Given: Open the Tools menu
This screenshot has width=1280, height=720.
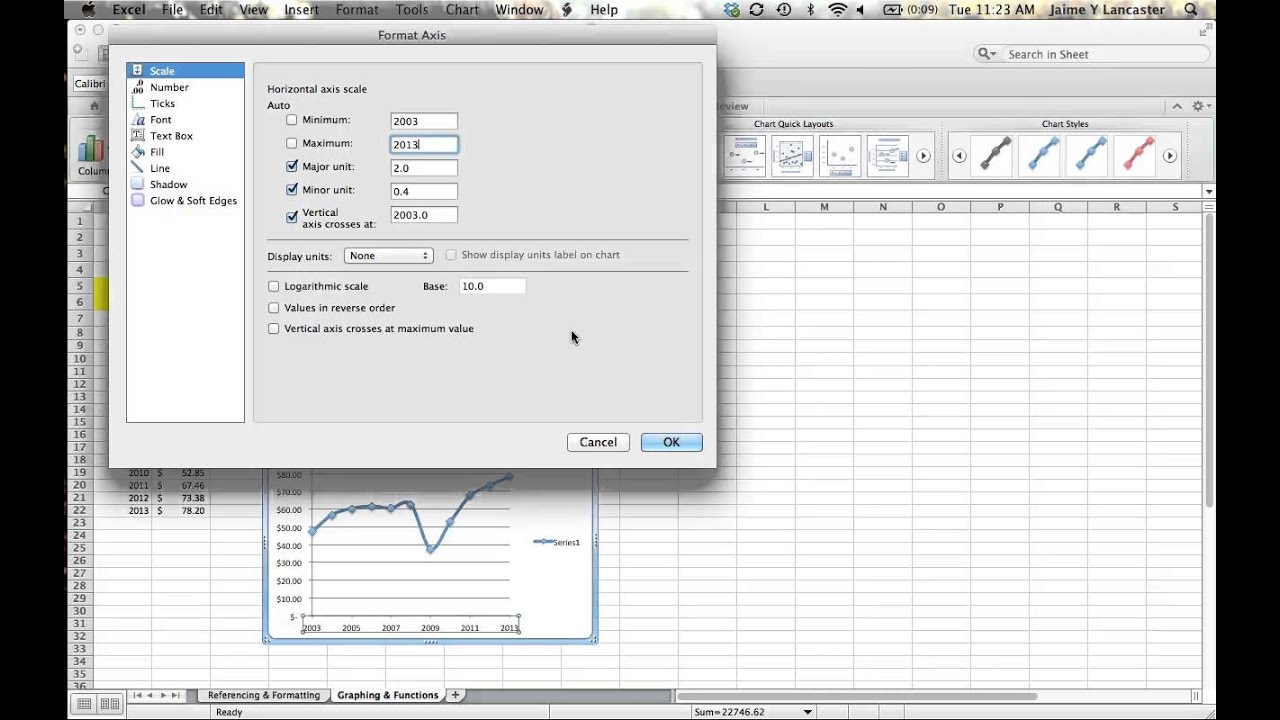Looking at the screenshot, I should tap(412, 10).
